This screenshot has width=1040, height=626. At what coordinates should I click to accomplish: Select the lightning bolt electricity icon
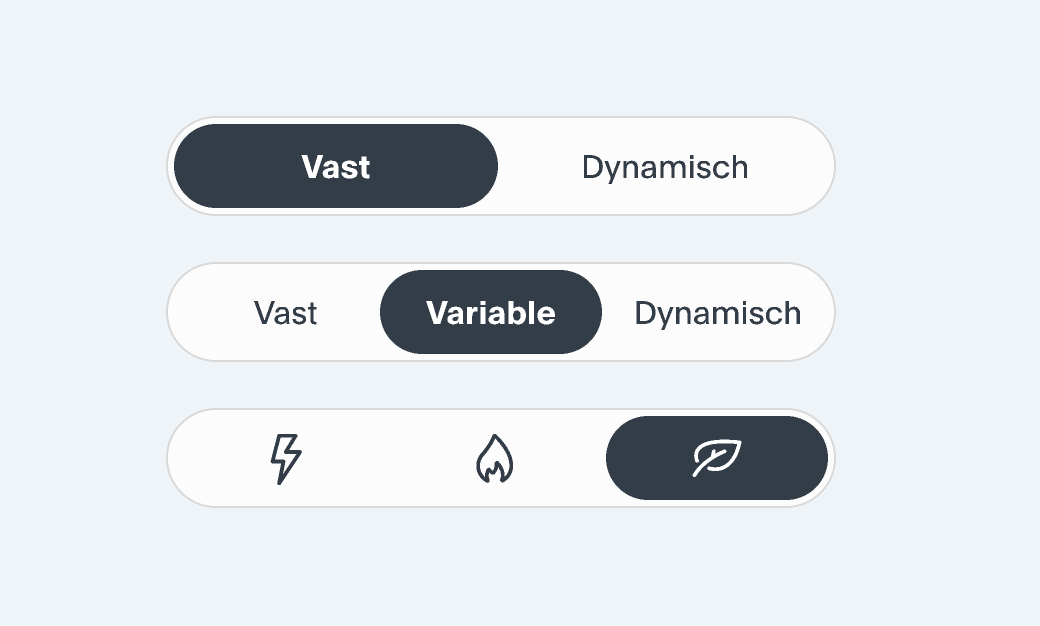pos(285,458)
